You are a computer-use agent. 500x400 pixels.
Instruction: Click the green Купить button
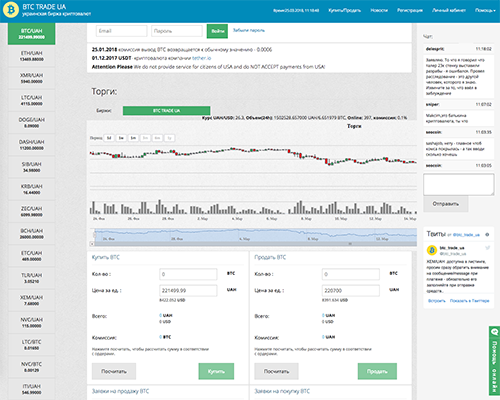pyautogui.click(x=216, y=371)
